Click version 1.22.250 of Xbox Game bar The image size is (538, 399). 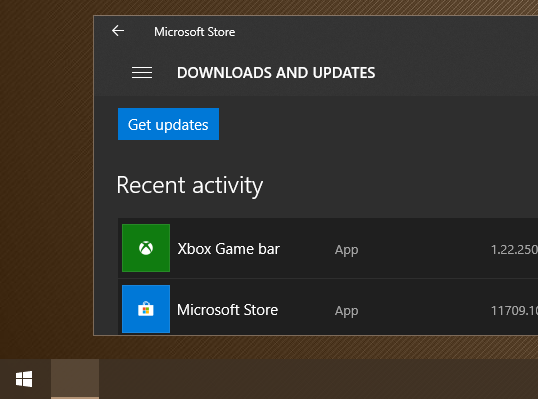coord(514,249)
